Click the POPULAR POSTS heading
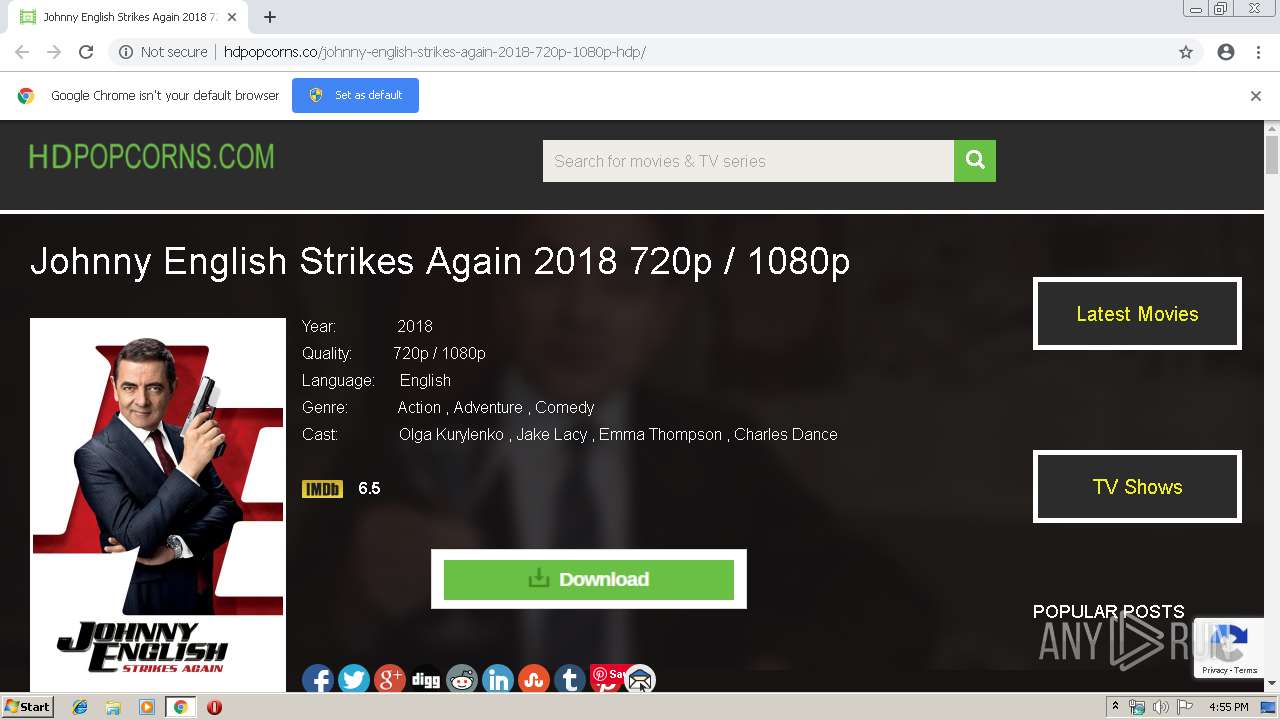This screenshot has height=720, width=1280. [x=1108, y=611]
